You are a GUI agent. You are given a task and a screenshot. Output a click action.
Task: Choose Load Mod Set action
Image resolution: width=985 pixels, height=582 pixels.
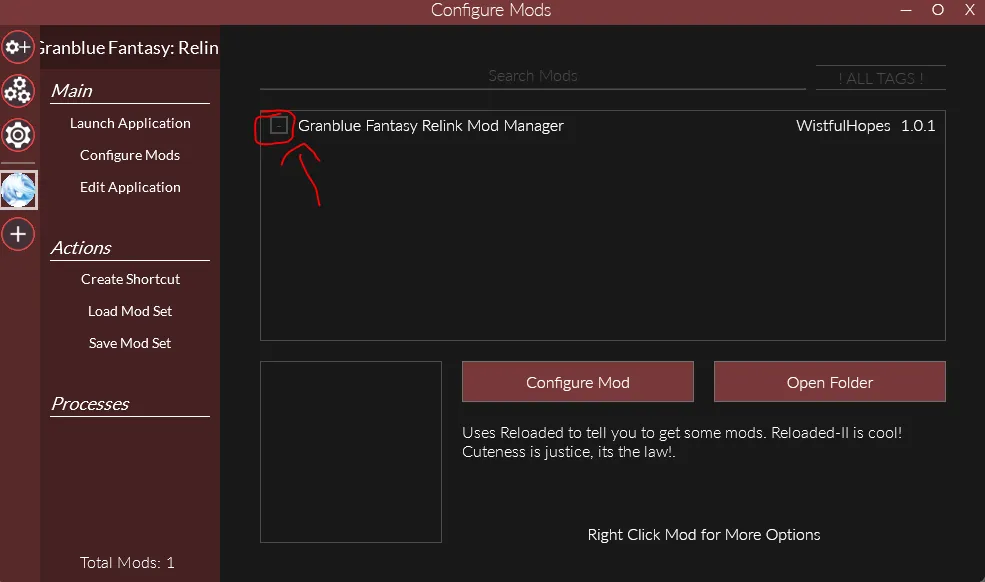click(130, 311)
